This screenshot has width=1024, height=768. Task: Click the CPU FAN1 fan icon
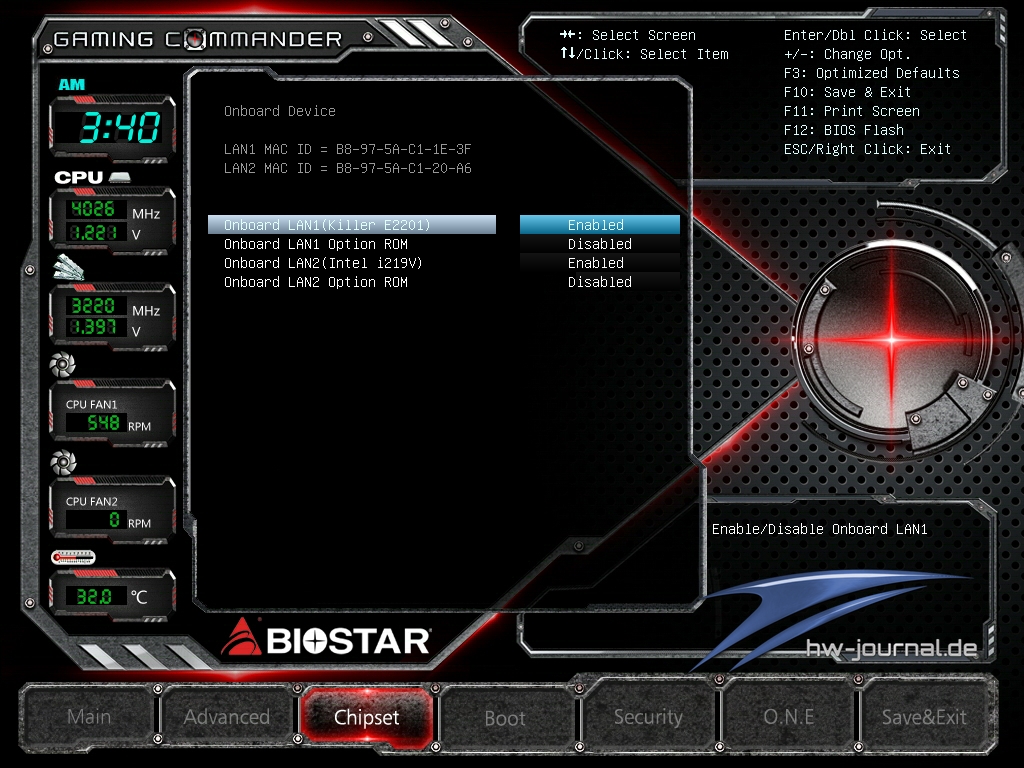click(63, 366)
